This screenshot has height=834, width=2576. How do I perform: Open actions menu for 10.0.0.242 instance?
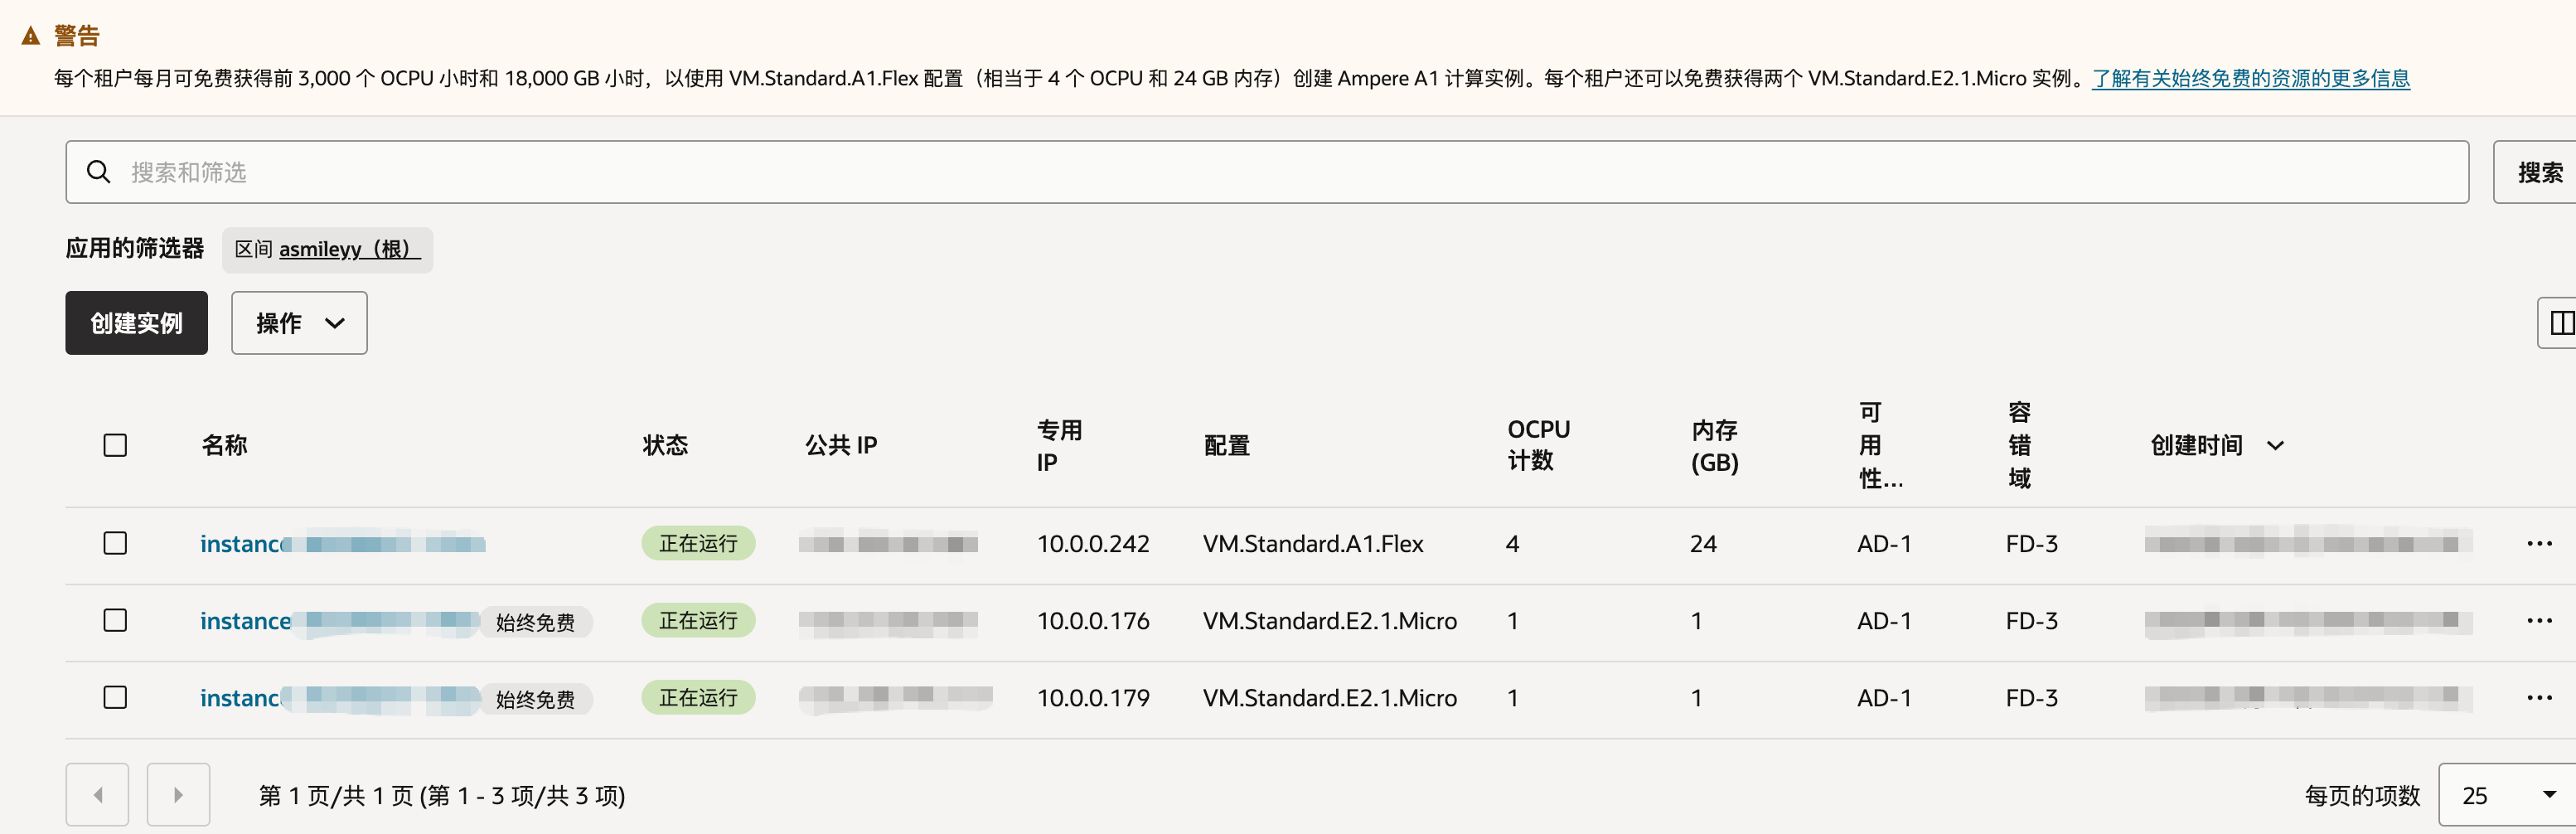tap(2539, 544)
